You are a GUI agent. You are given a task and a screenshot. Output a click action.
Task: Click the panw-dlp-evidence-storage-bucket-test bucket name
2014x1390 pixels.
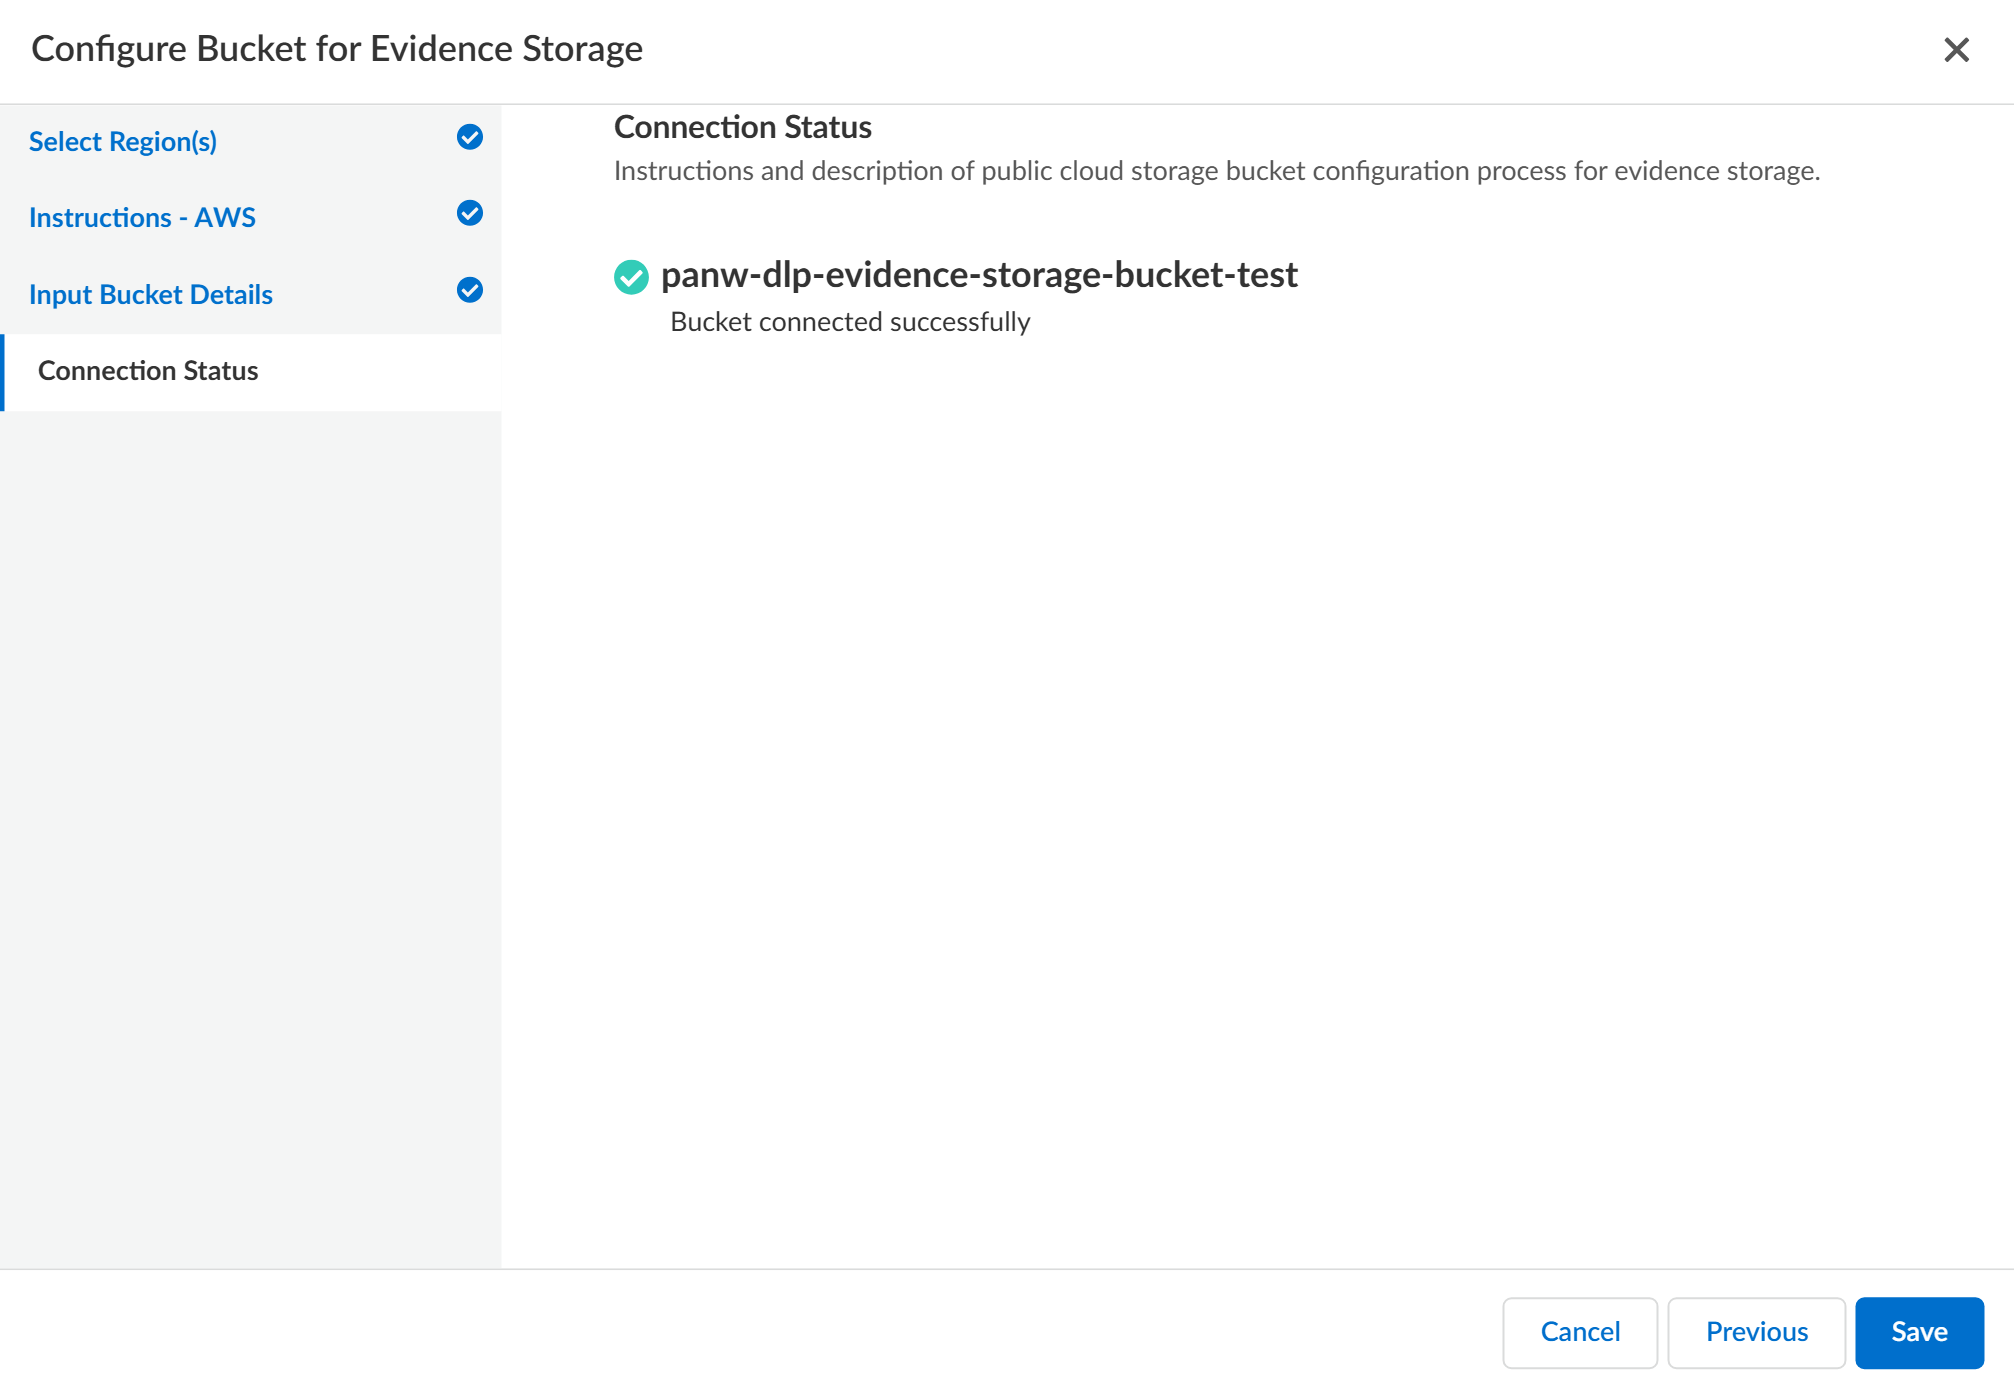pos(979,275)
